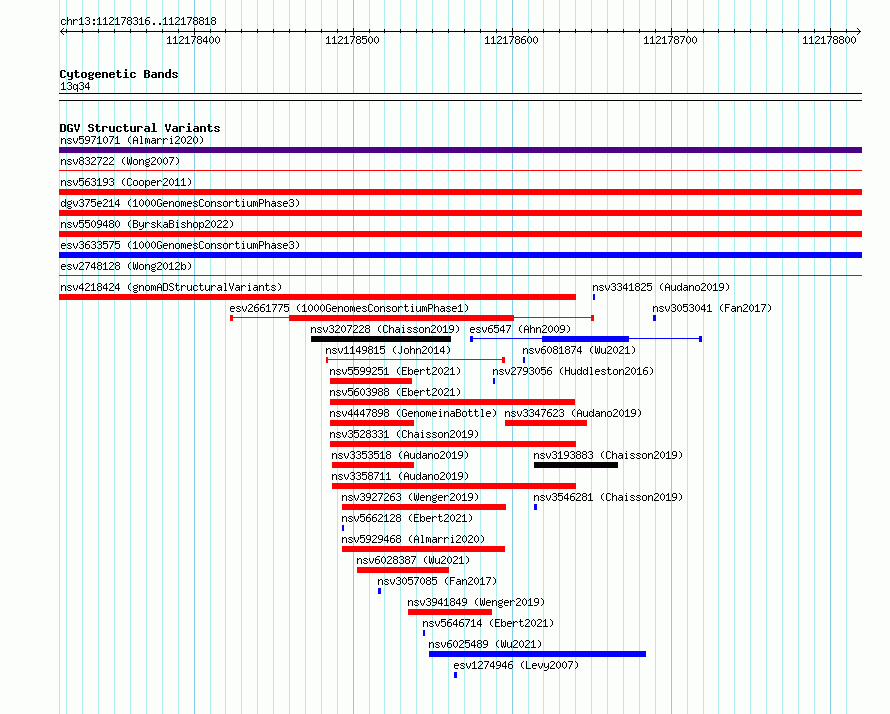The image size is (890, 714).
Task: Click the nsv5603988 (Ebert2021) label
Action: point(395,392)
